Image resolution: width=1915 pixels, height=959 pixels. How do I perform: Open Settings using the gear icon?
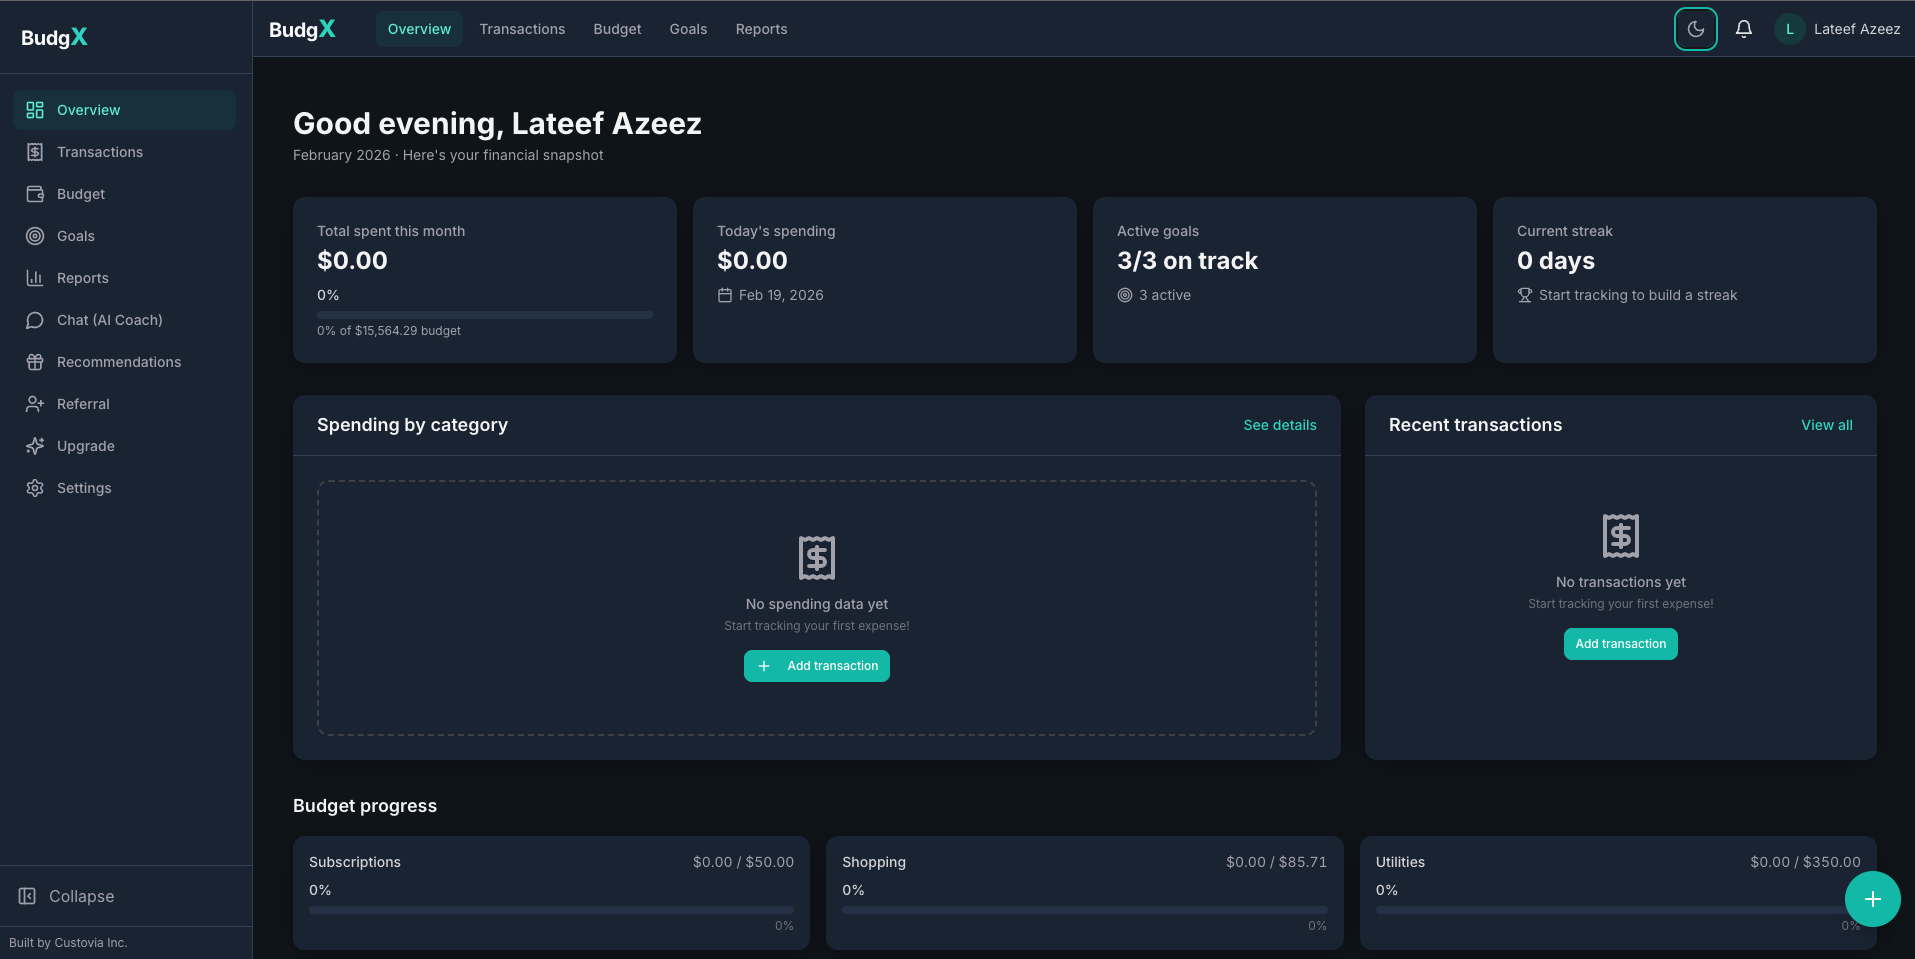point(34,488)
